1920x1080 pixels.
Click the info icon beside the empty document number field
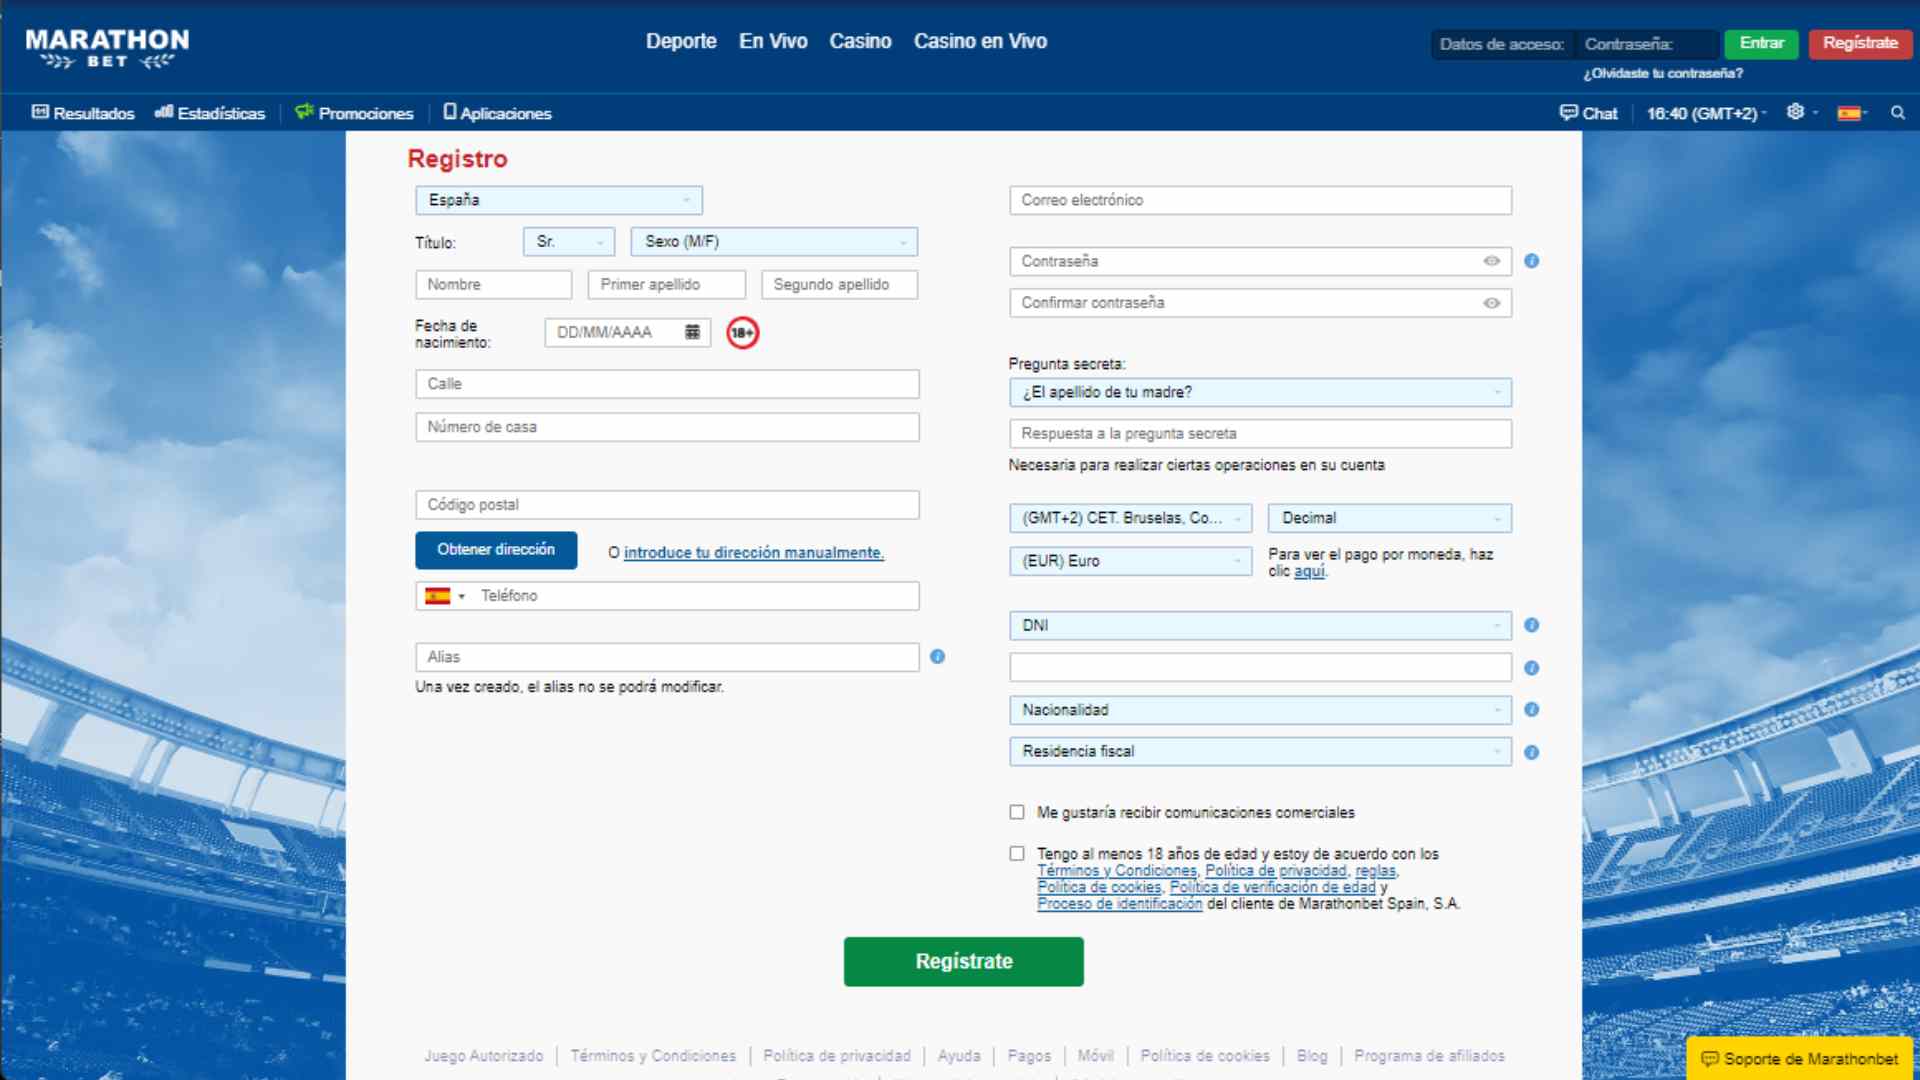point(1531,668)
